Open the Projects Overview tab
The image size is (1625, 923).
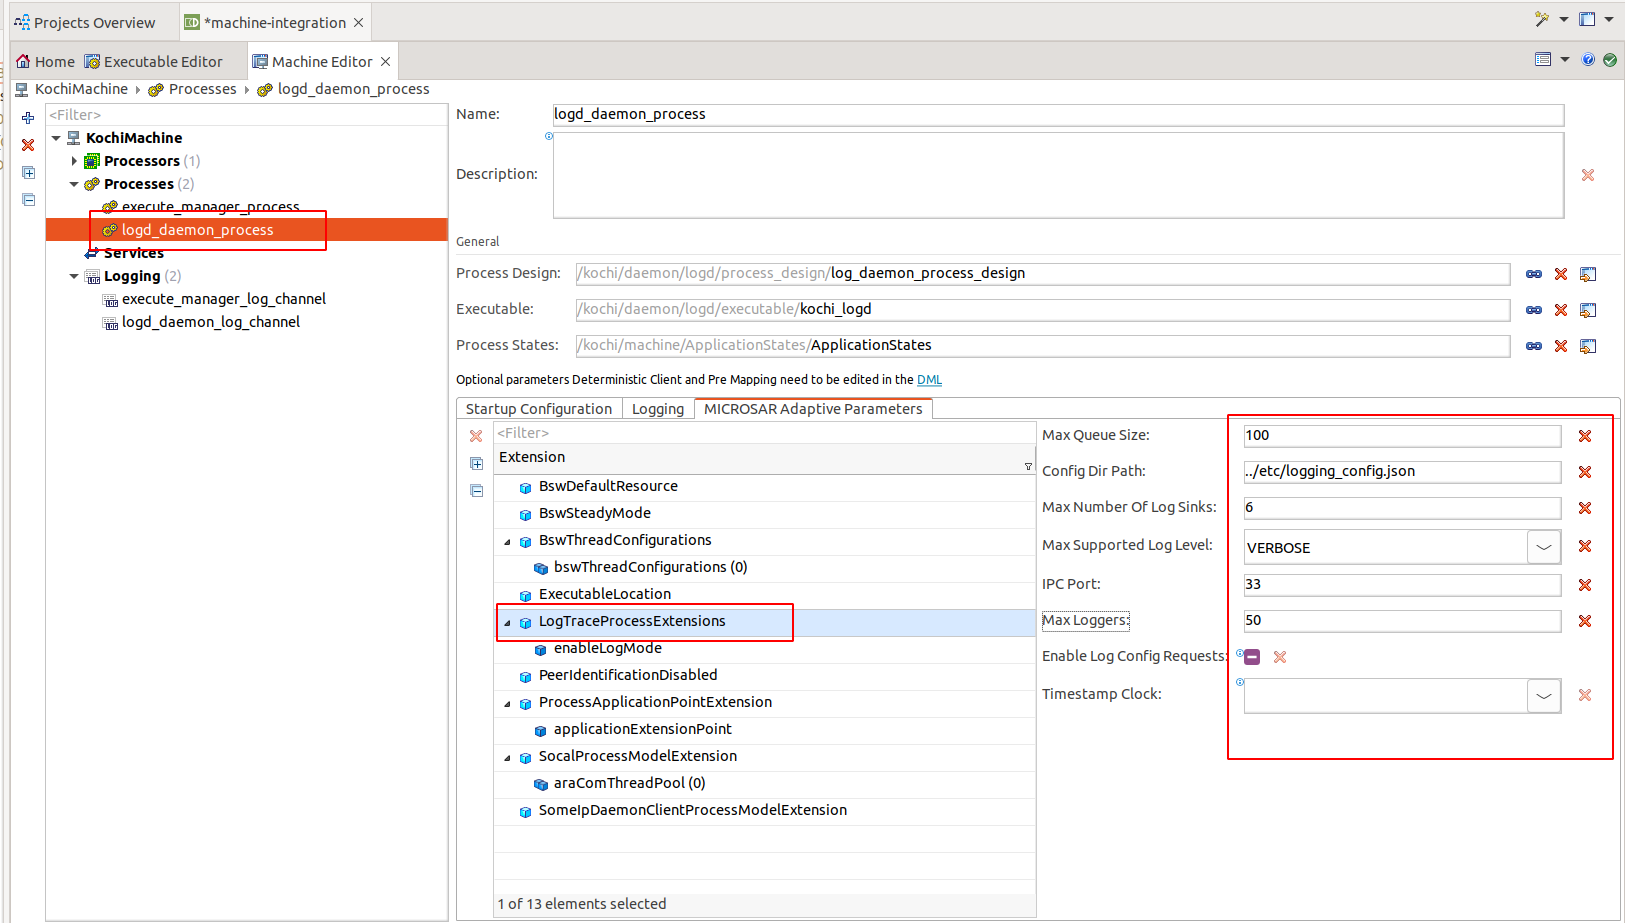coord(85,22)
